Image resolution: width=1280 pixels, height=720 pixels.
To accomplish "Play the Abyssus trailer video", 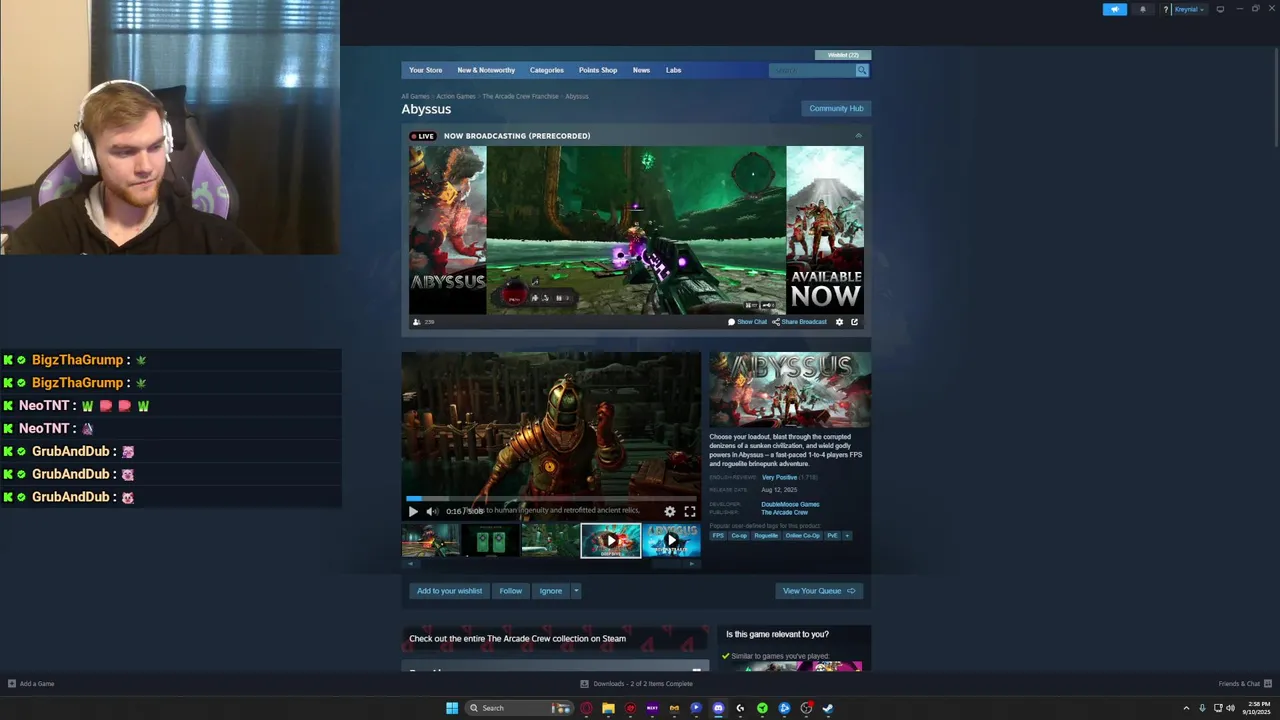I will click(413, 511).
